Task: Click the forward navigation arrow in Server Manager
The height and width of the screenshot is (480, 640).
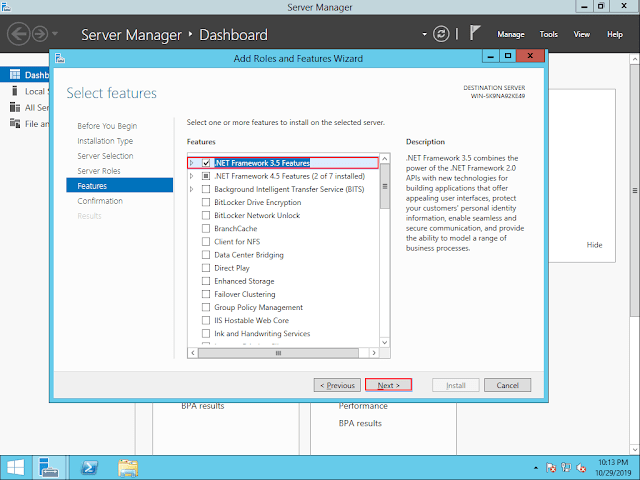Action: [40, 34]
